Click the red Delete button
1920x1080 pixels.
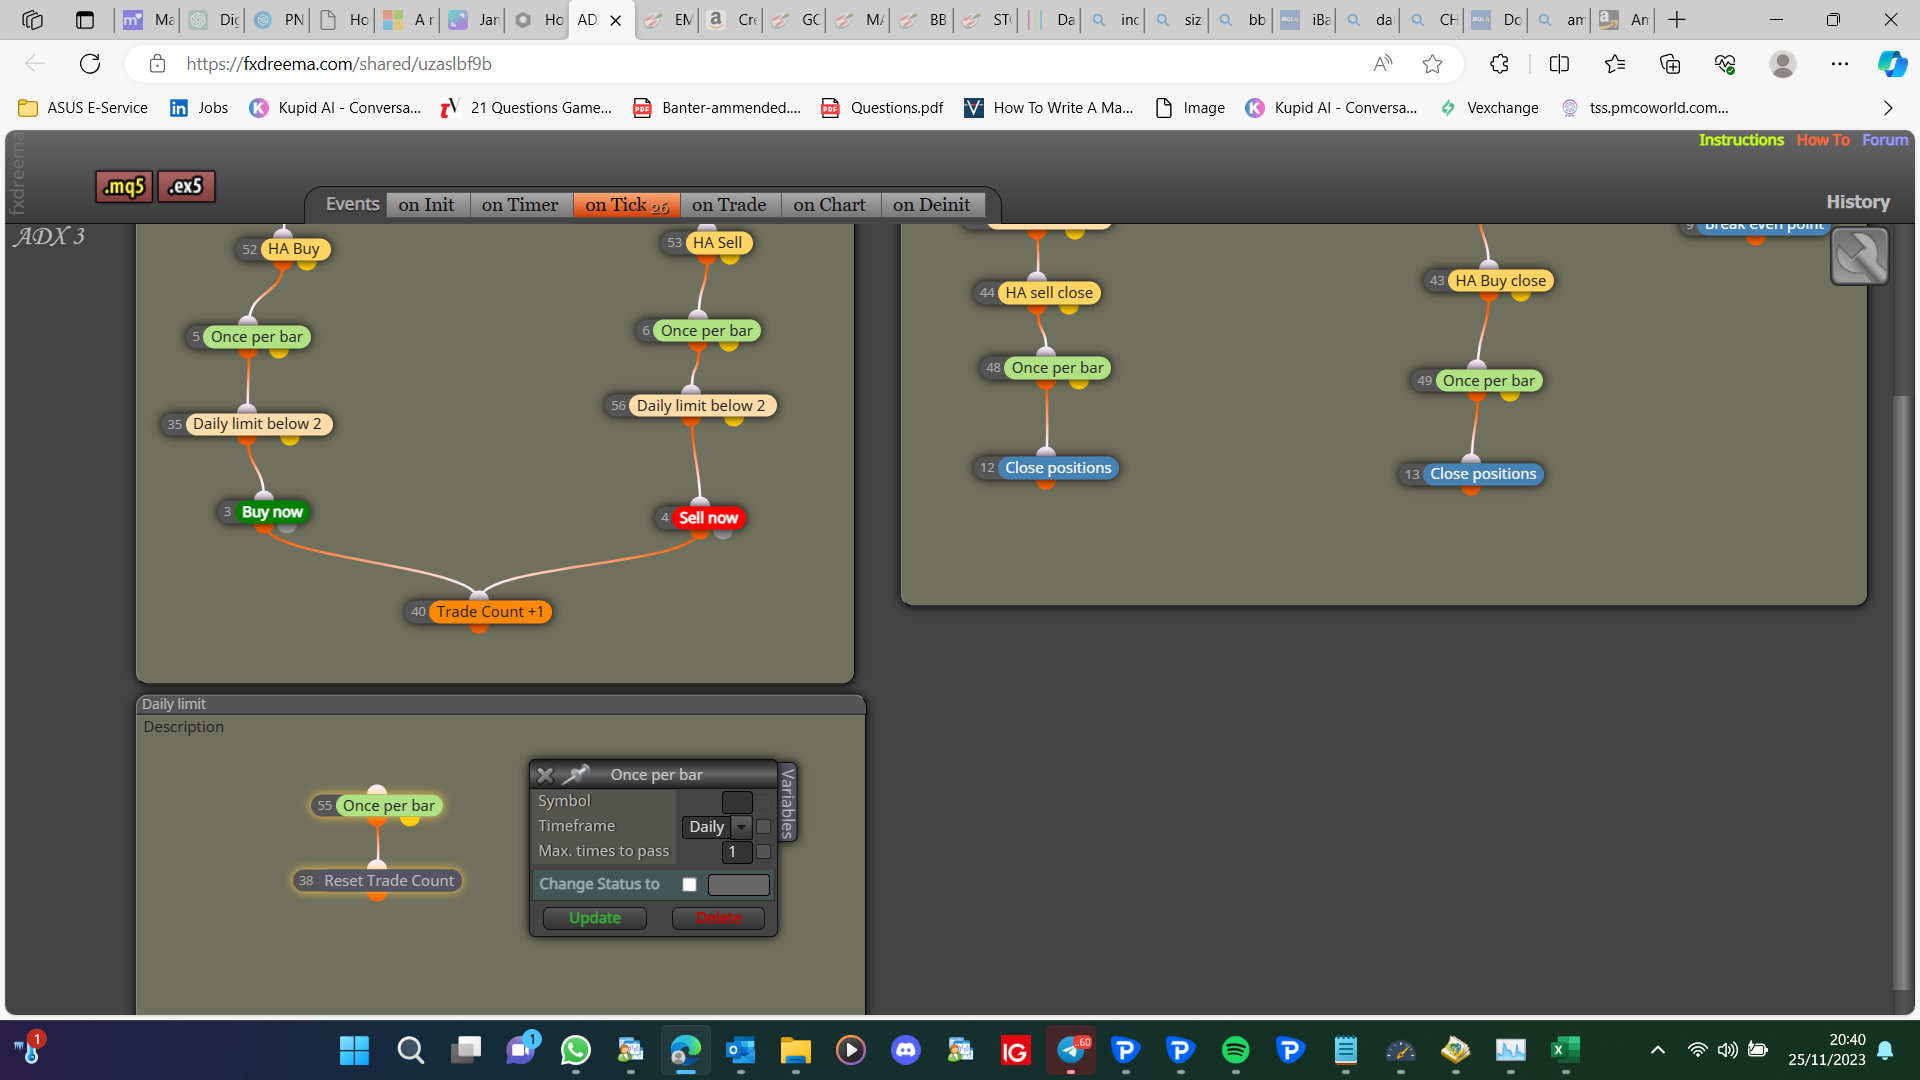[x=719, y=918]
